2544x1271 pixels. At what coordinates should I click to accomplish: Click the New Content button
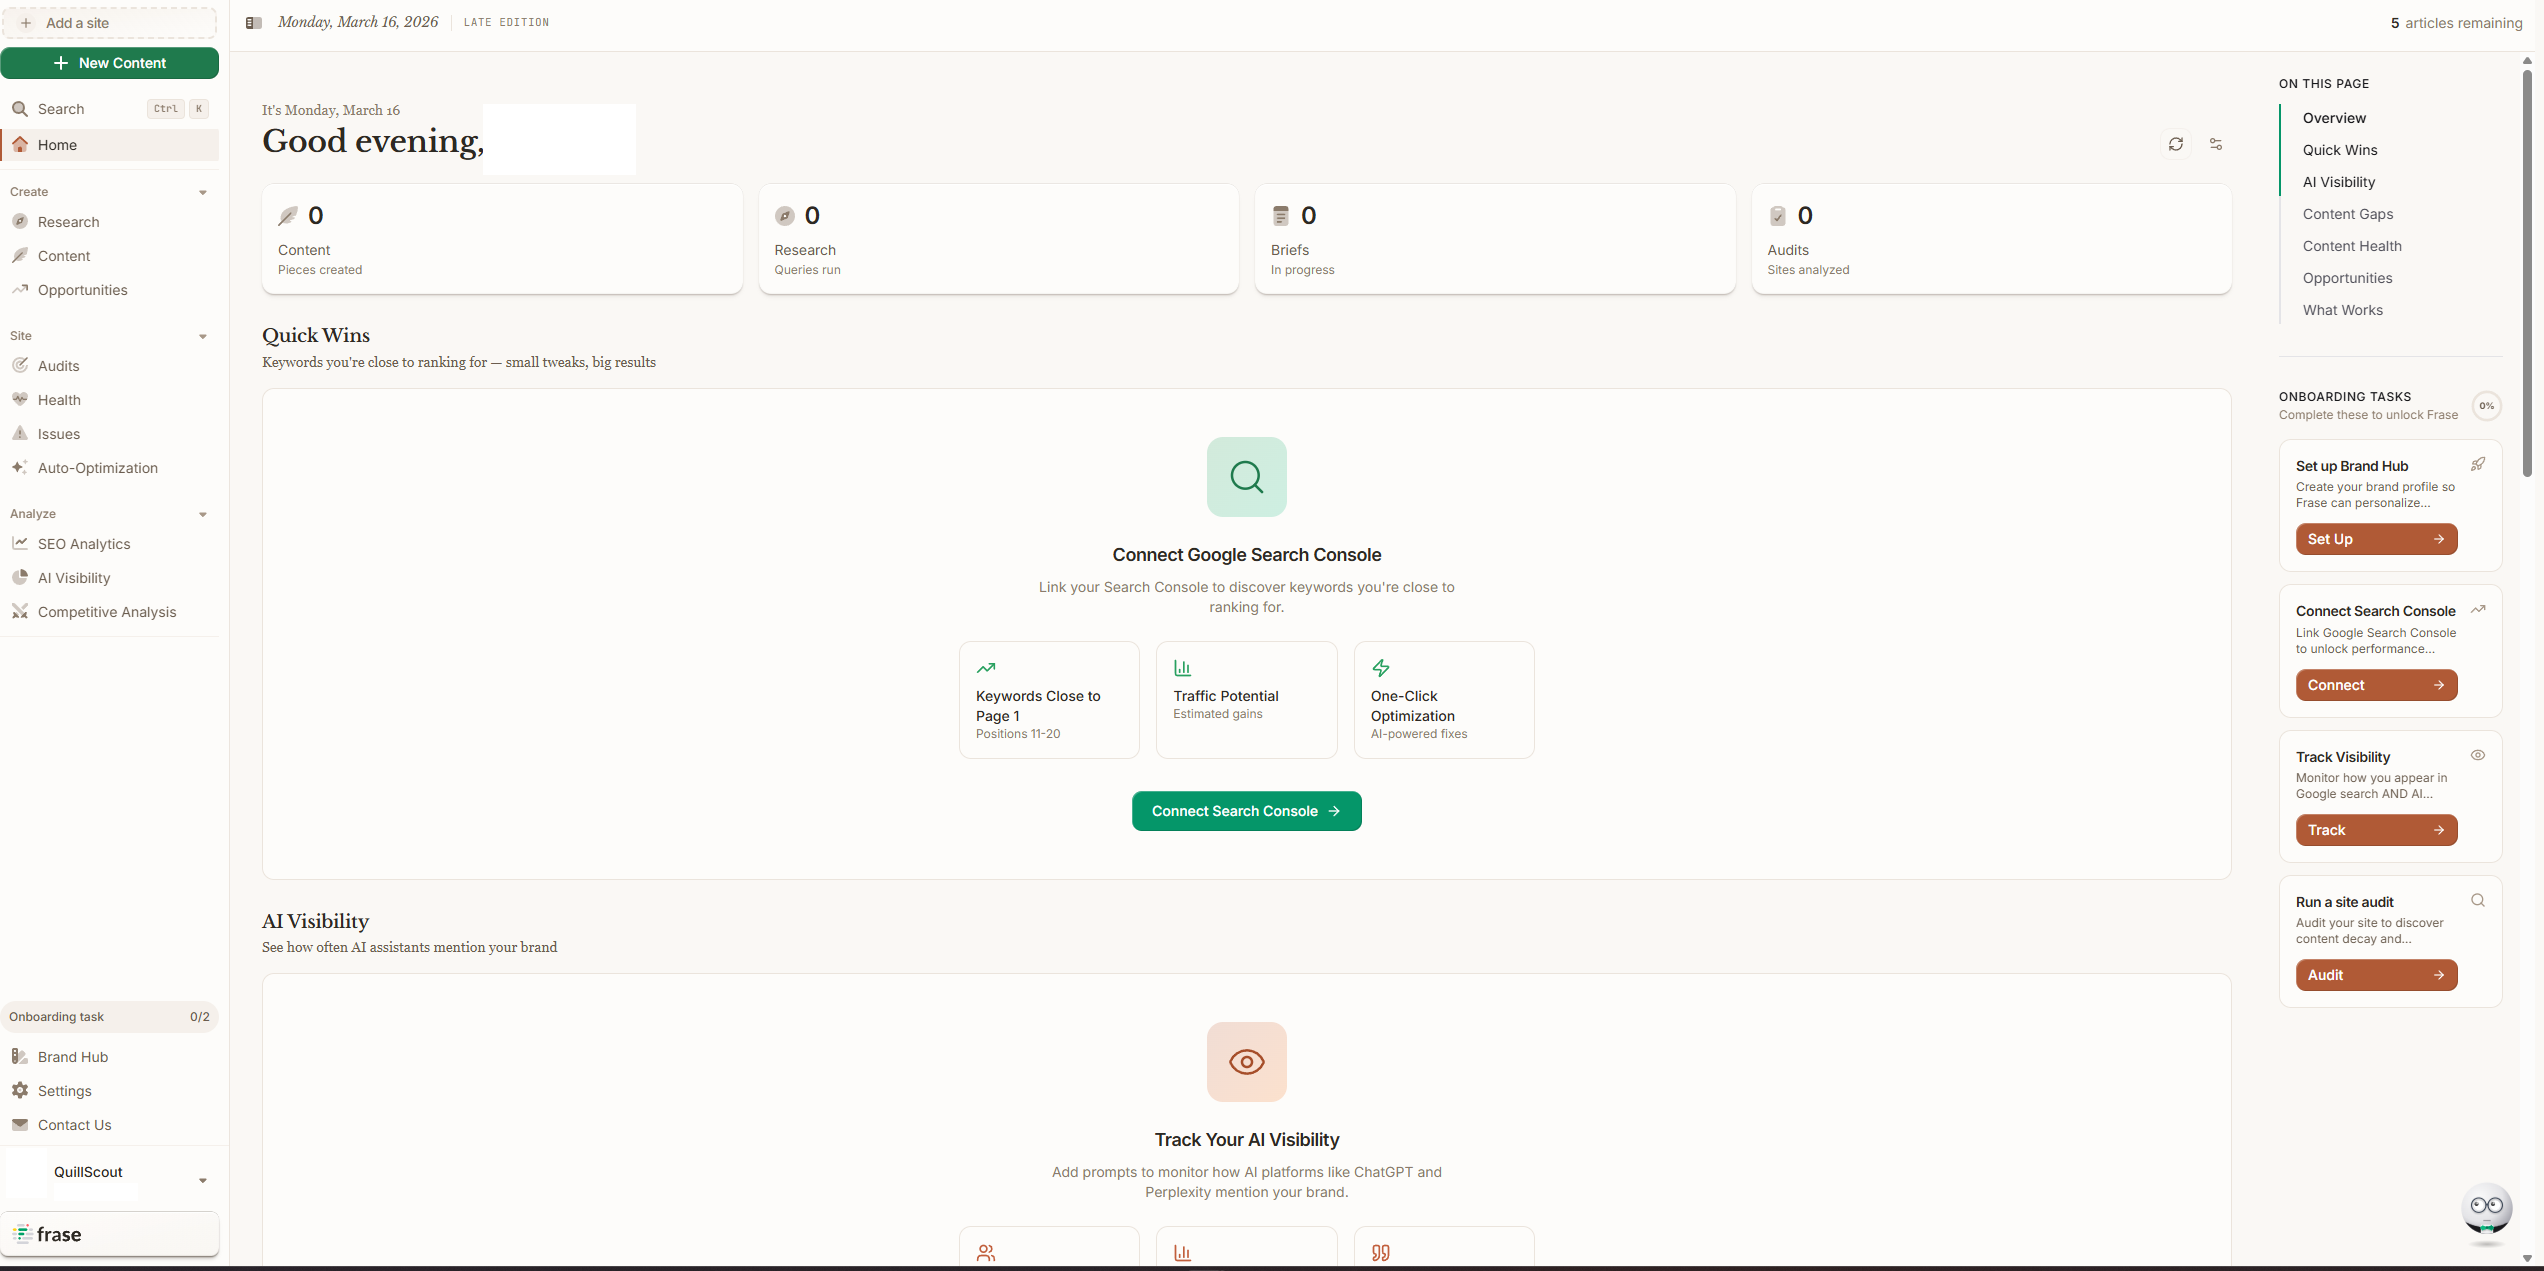click(x=110, y=62)
